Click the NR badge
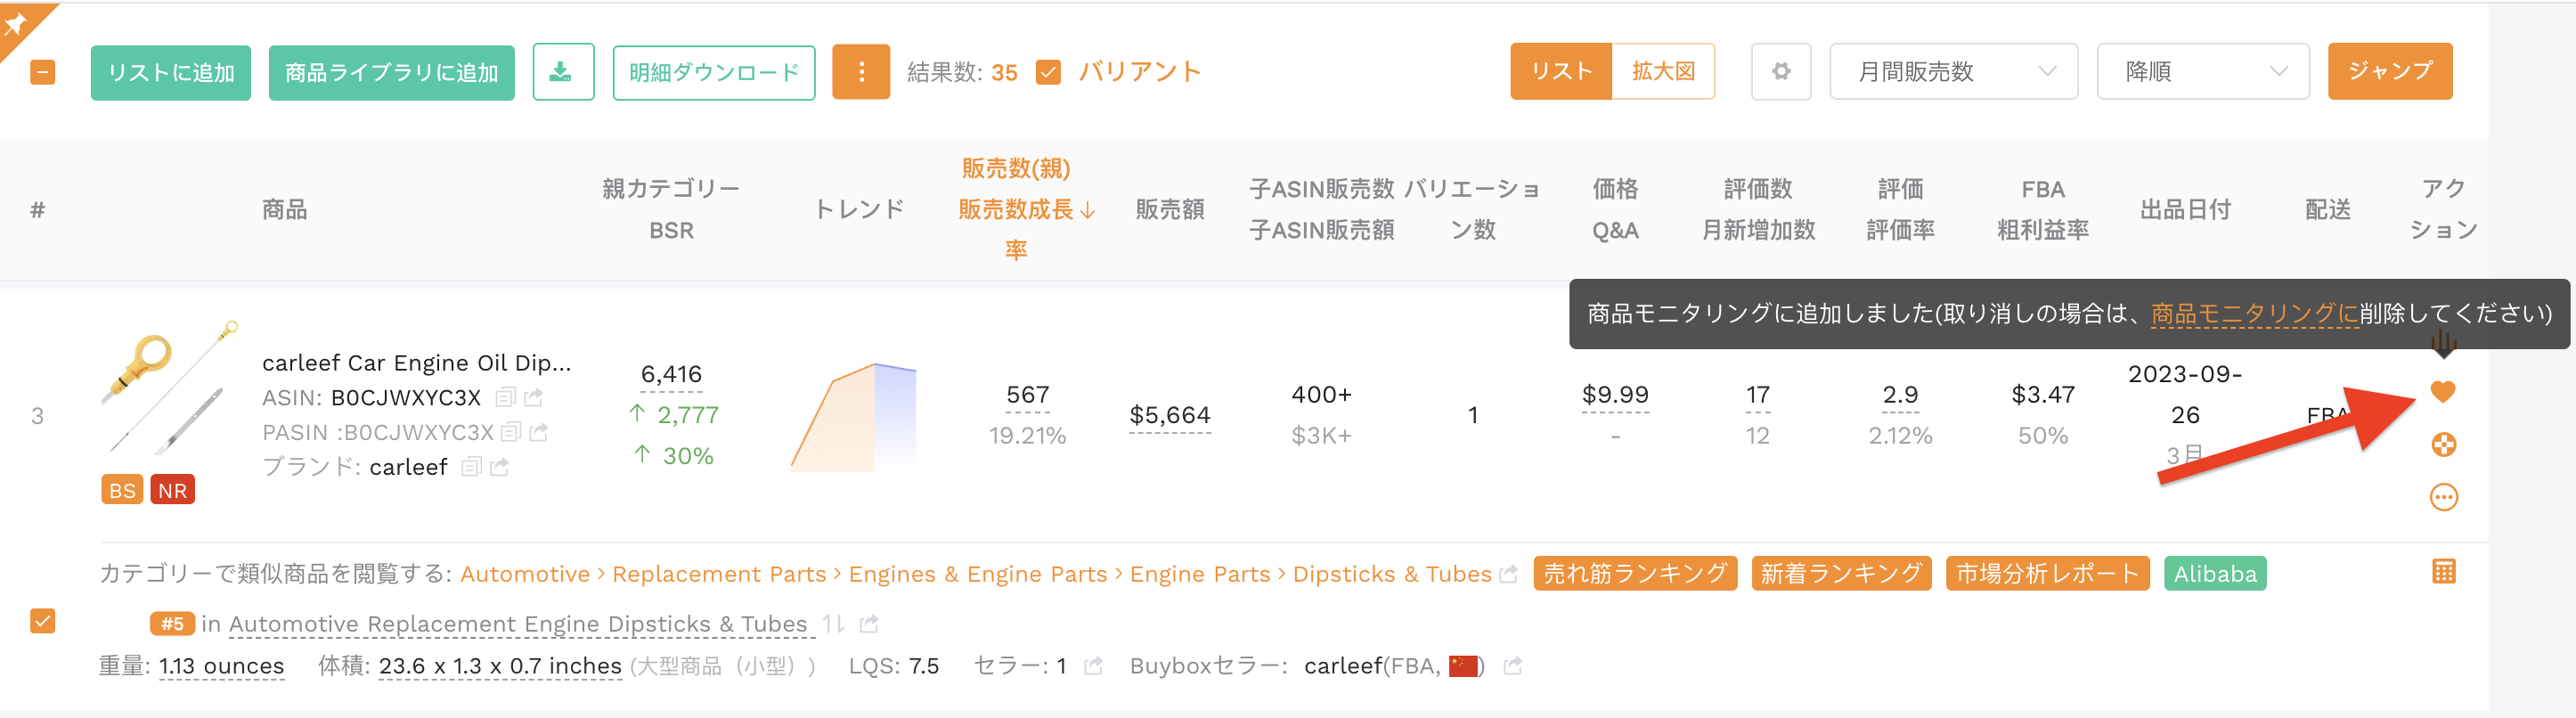2576x718 pixels. coord(172,490)
